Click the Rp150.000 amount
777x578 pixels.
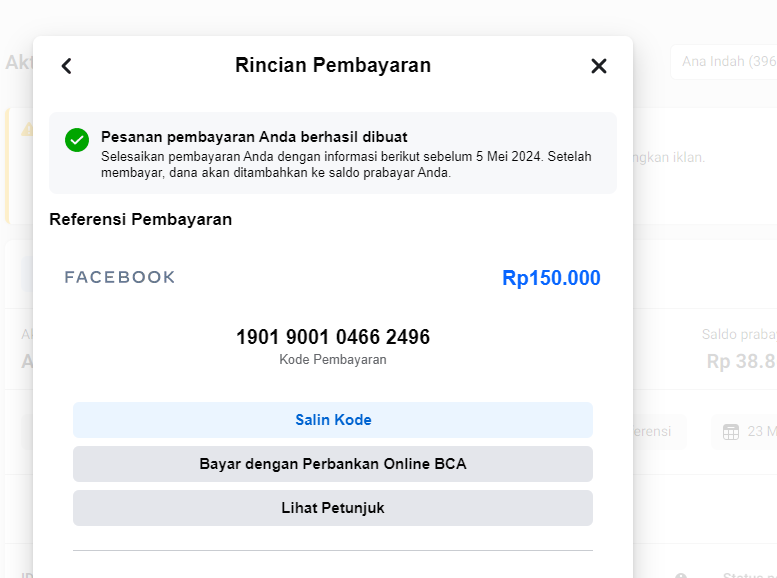551,278
